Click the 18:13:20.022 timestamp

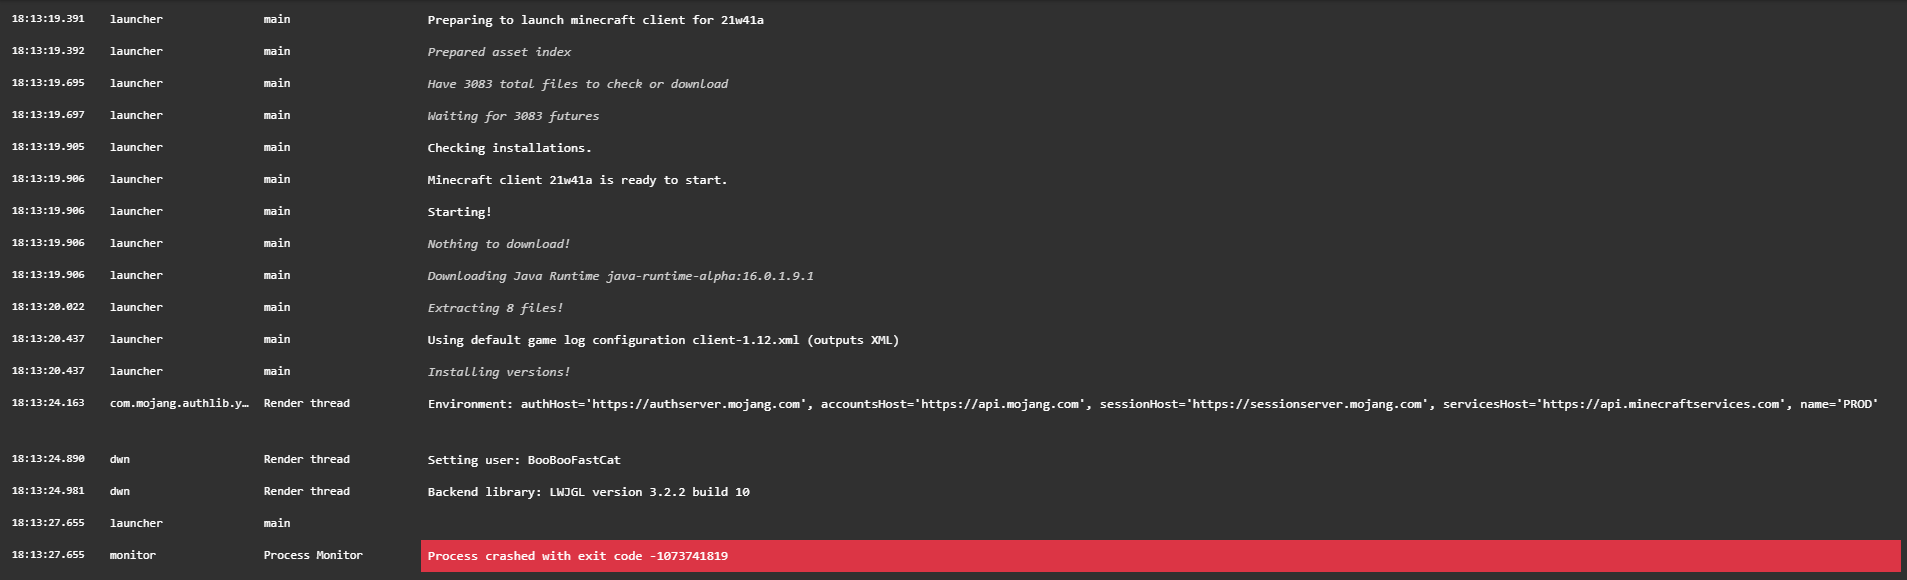pyautogui.click(x=48, y=307)
